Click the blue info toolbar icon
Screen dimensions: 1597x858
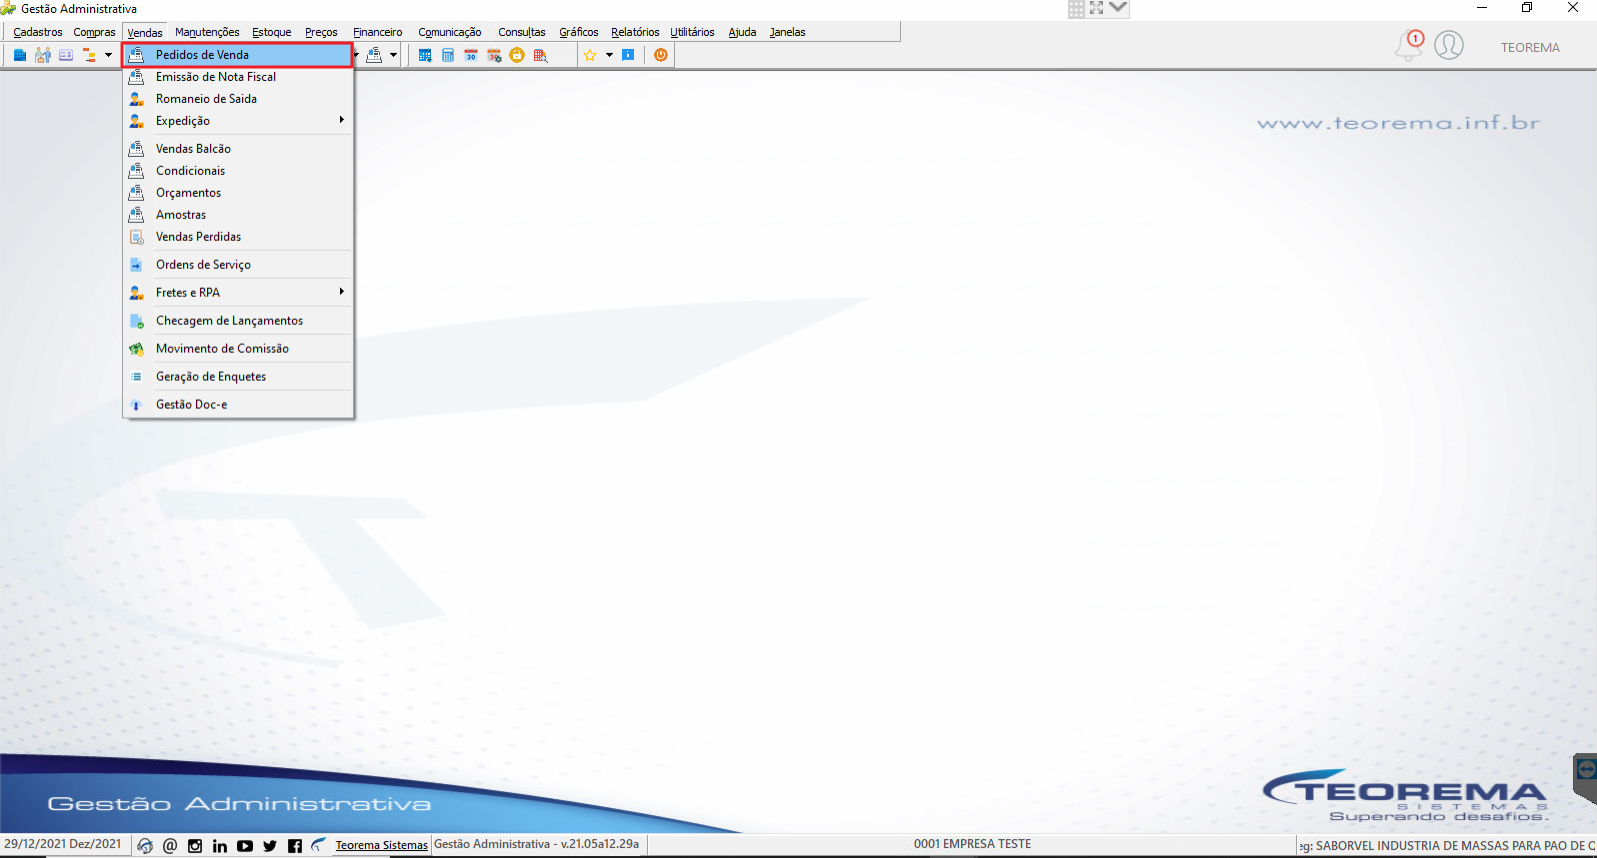point(628,55)
